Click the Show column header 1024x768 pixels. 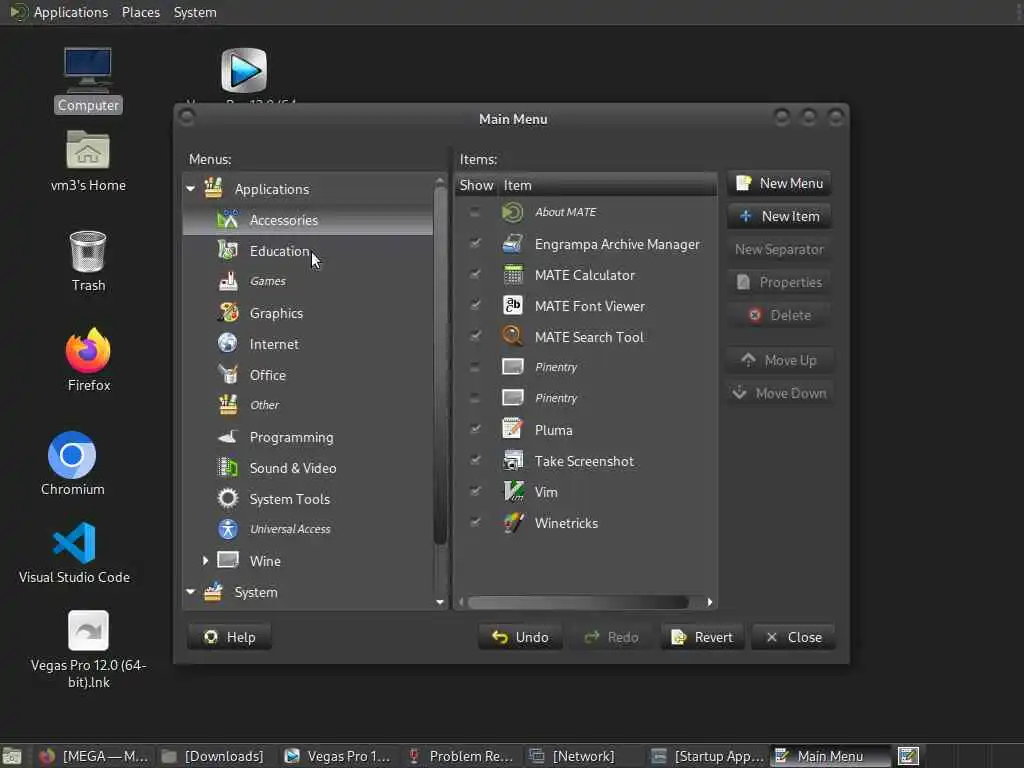476,185
